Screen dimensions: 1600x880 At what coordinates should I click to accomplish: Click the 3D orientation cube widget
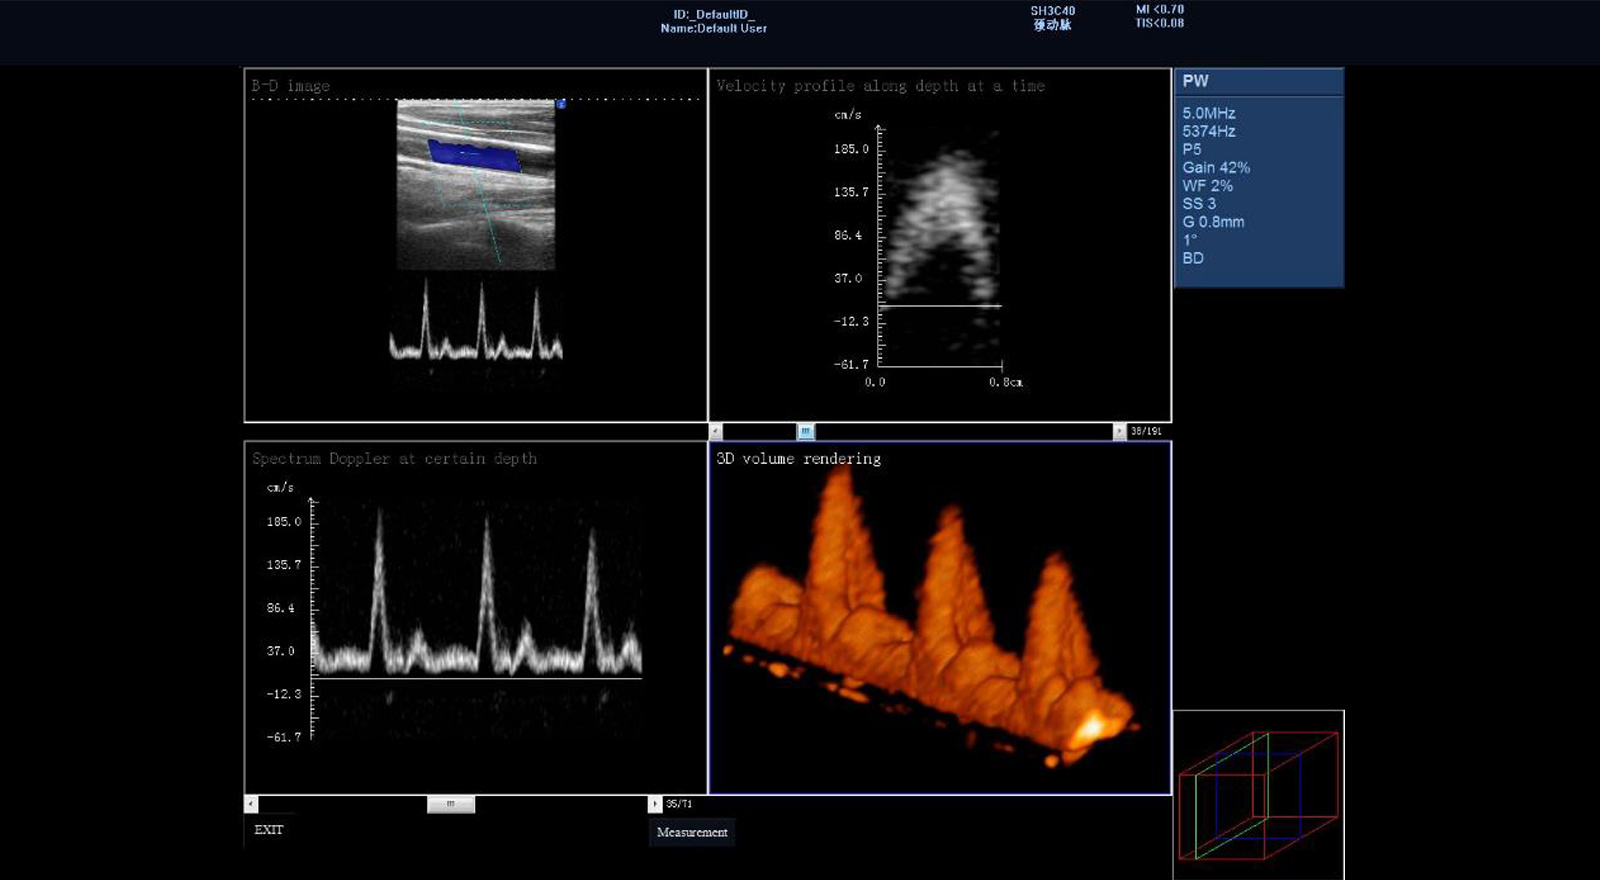coord(1258,795)
